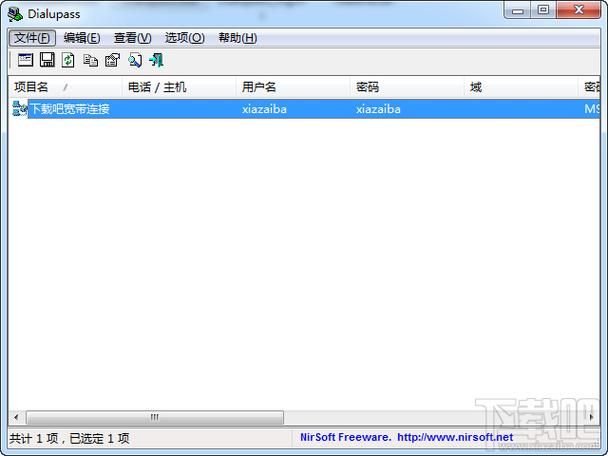The height and width of the screenshot is (456, 608).
Task: Click the scroll left arrow
Action: pyautogui.click(x=16, y=417)
